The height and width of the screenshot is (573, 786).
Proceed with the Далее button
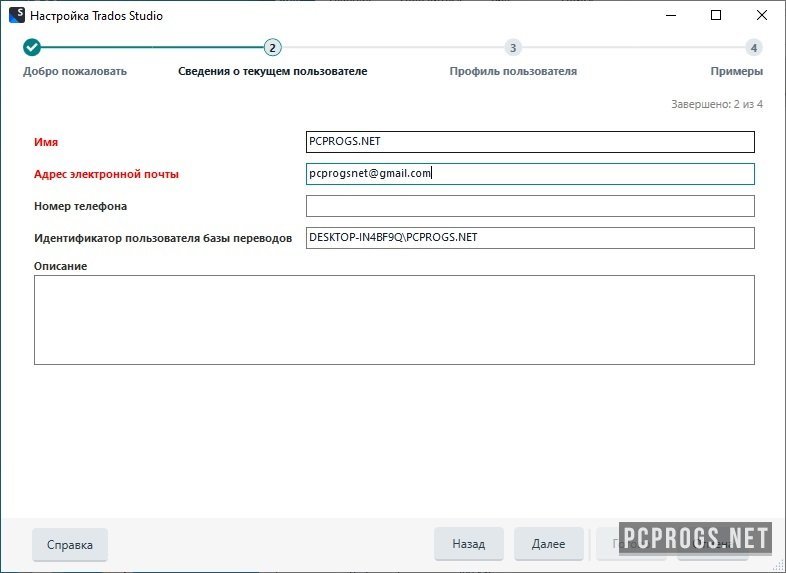(548, 545)
